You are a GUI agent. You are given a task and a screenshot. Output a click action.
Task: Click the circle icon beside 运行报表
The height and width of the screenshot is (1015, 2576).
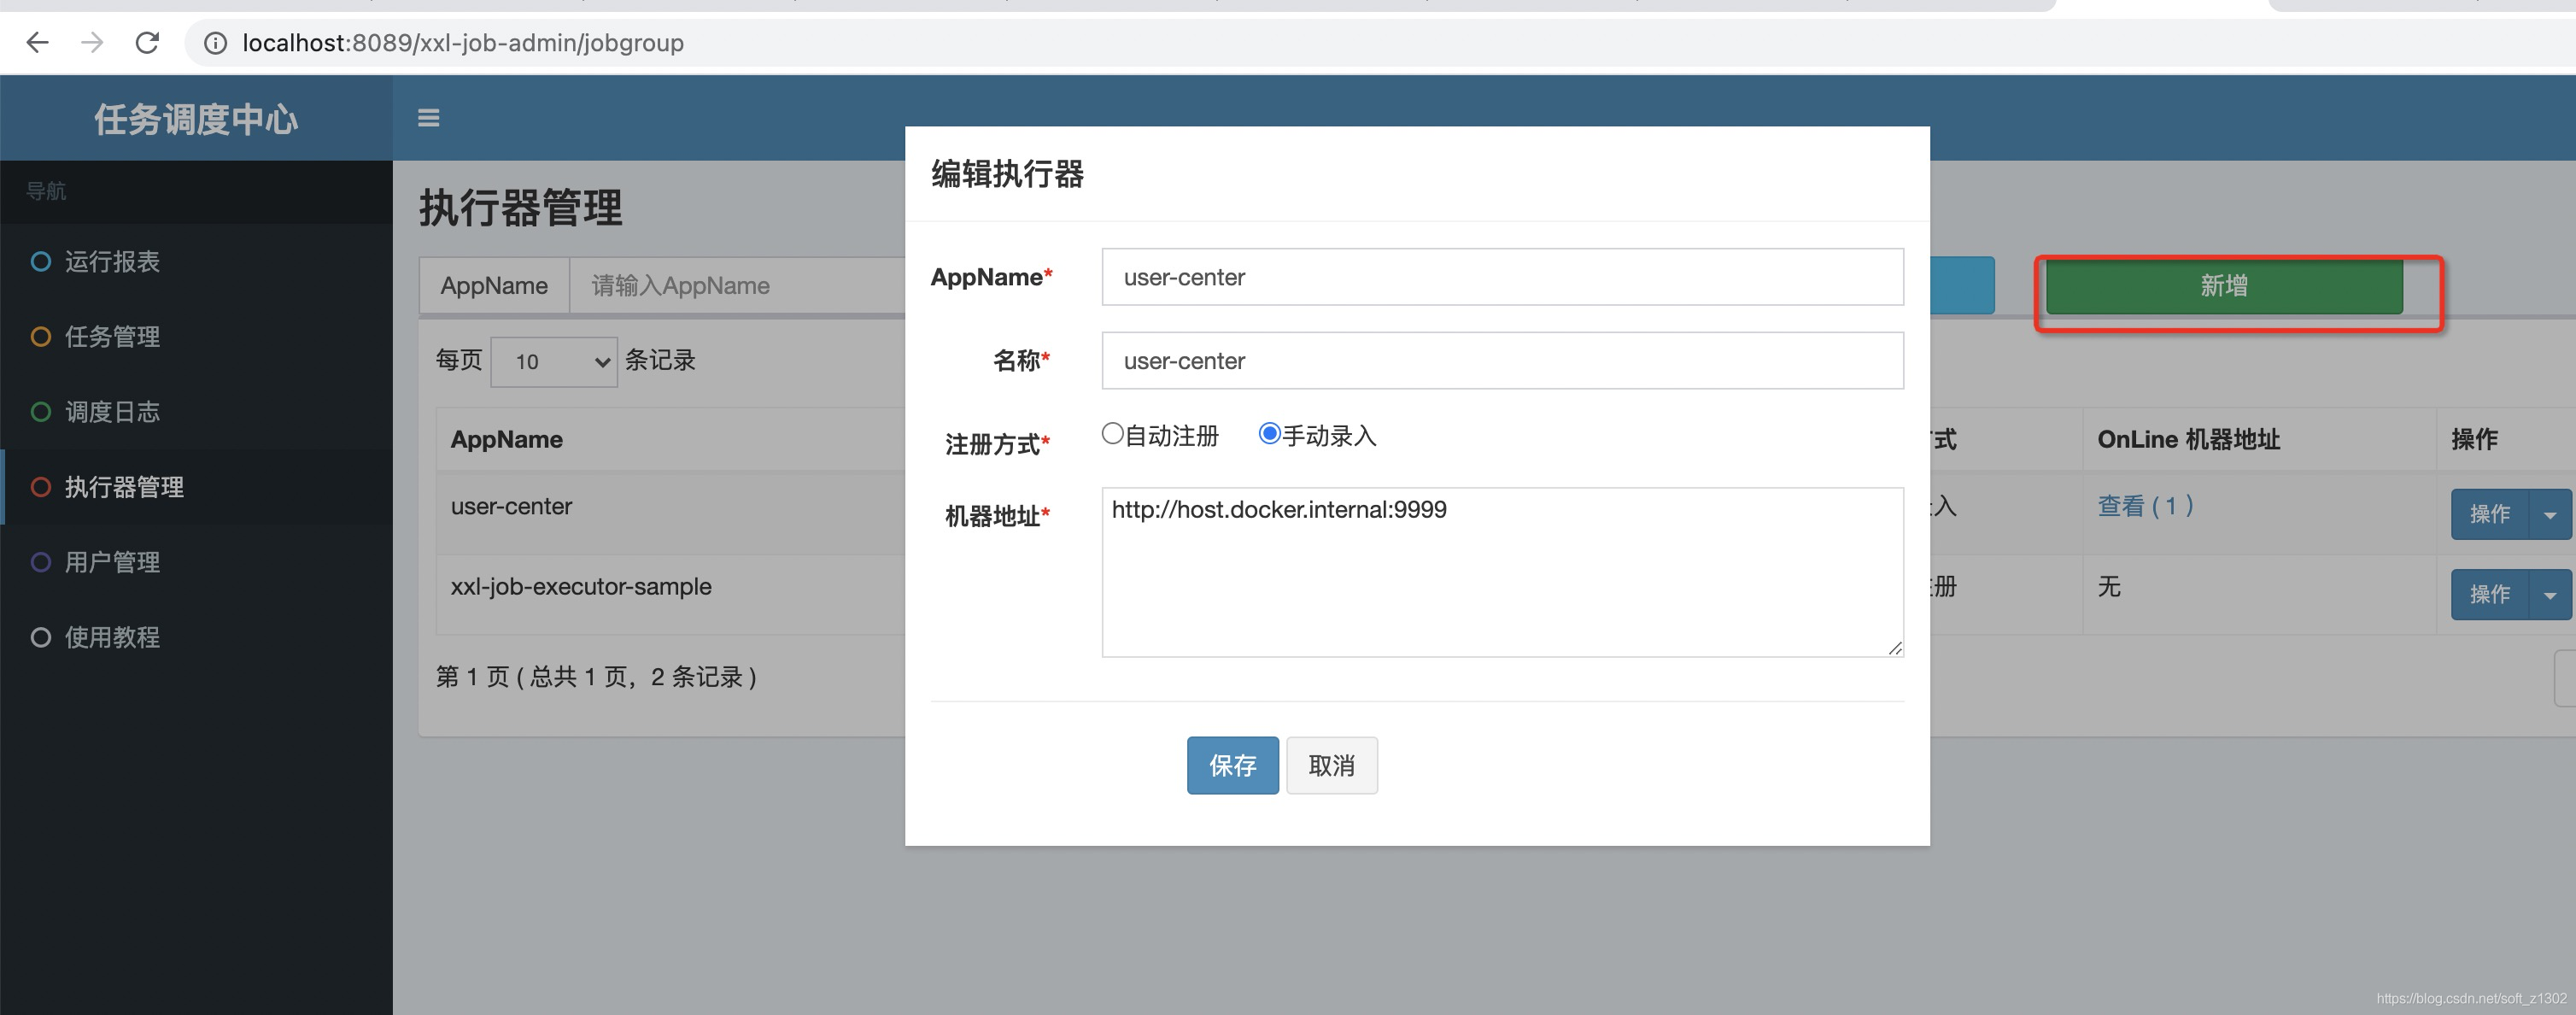tap(41, 262)
